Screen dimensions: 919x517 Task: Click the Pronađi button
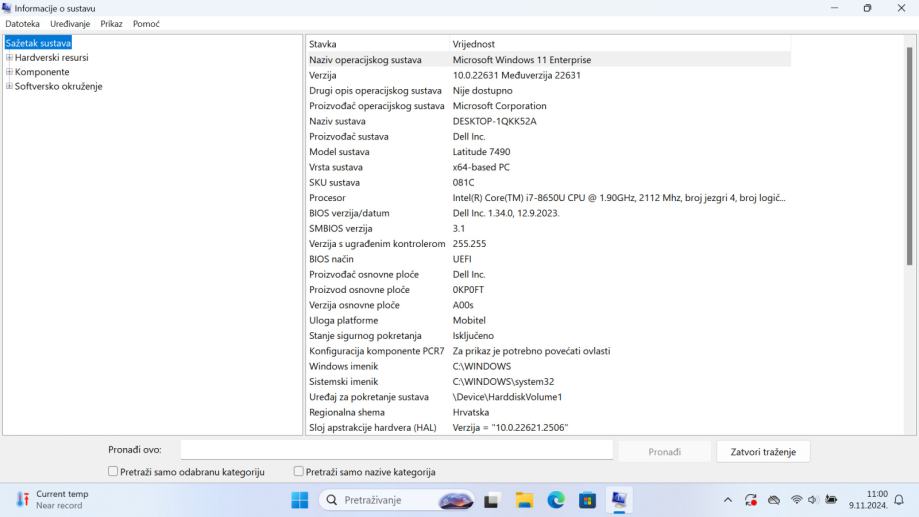point(664,452)
